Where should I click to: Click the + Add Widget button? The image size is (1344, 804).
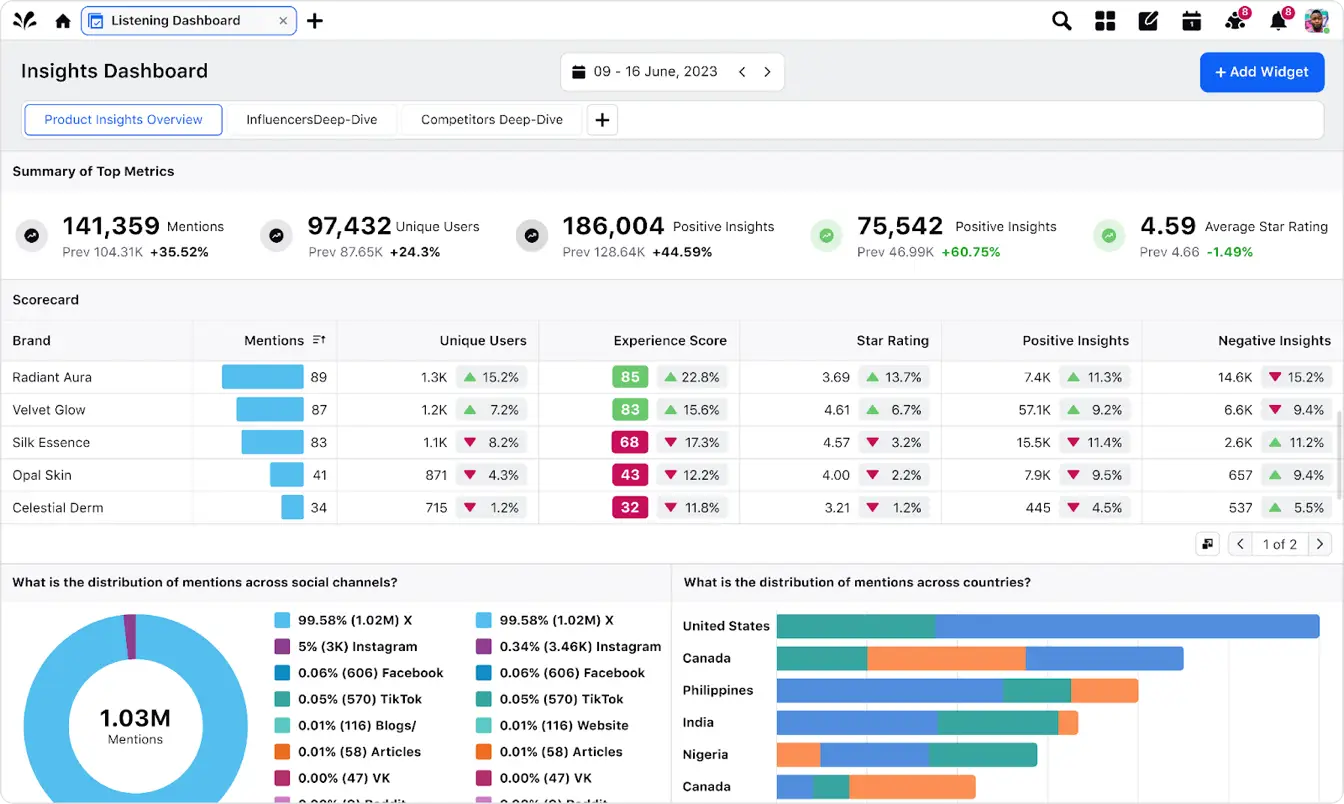[x=1262, y=72]
